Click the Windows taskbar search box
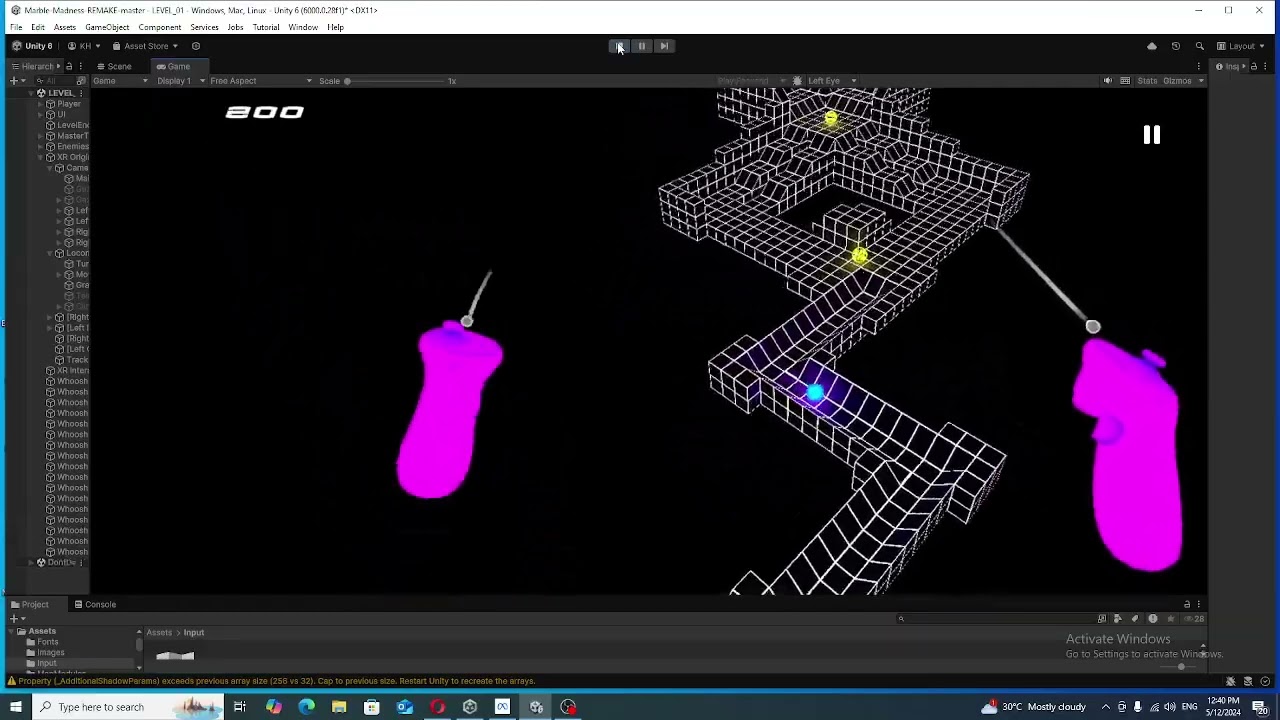Screen dimensions: 1280x720 click(128, 707)
